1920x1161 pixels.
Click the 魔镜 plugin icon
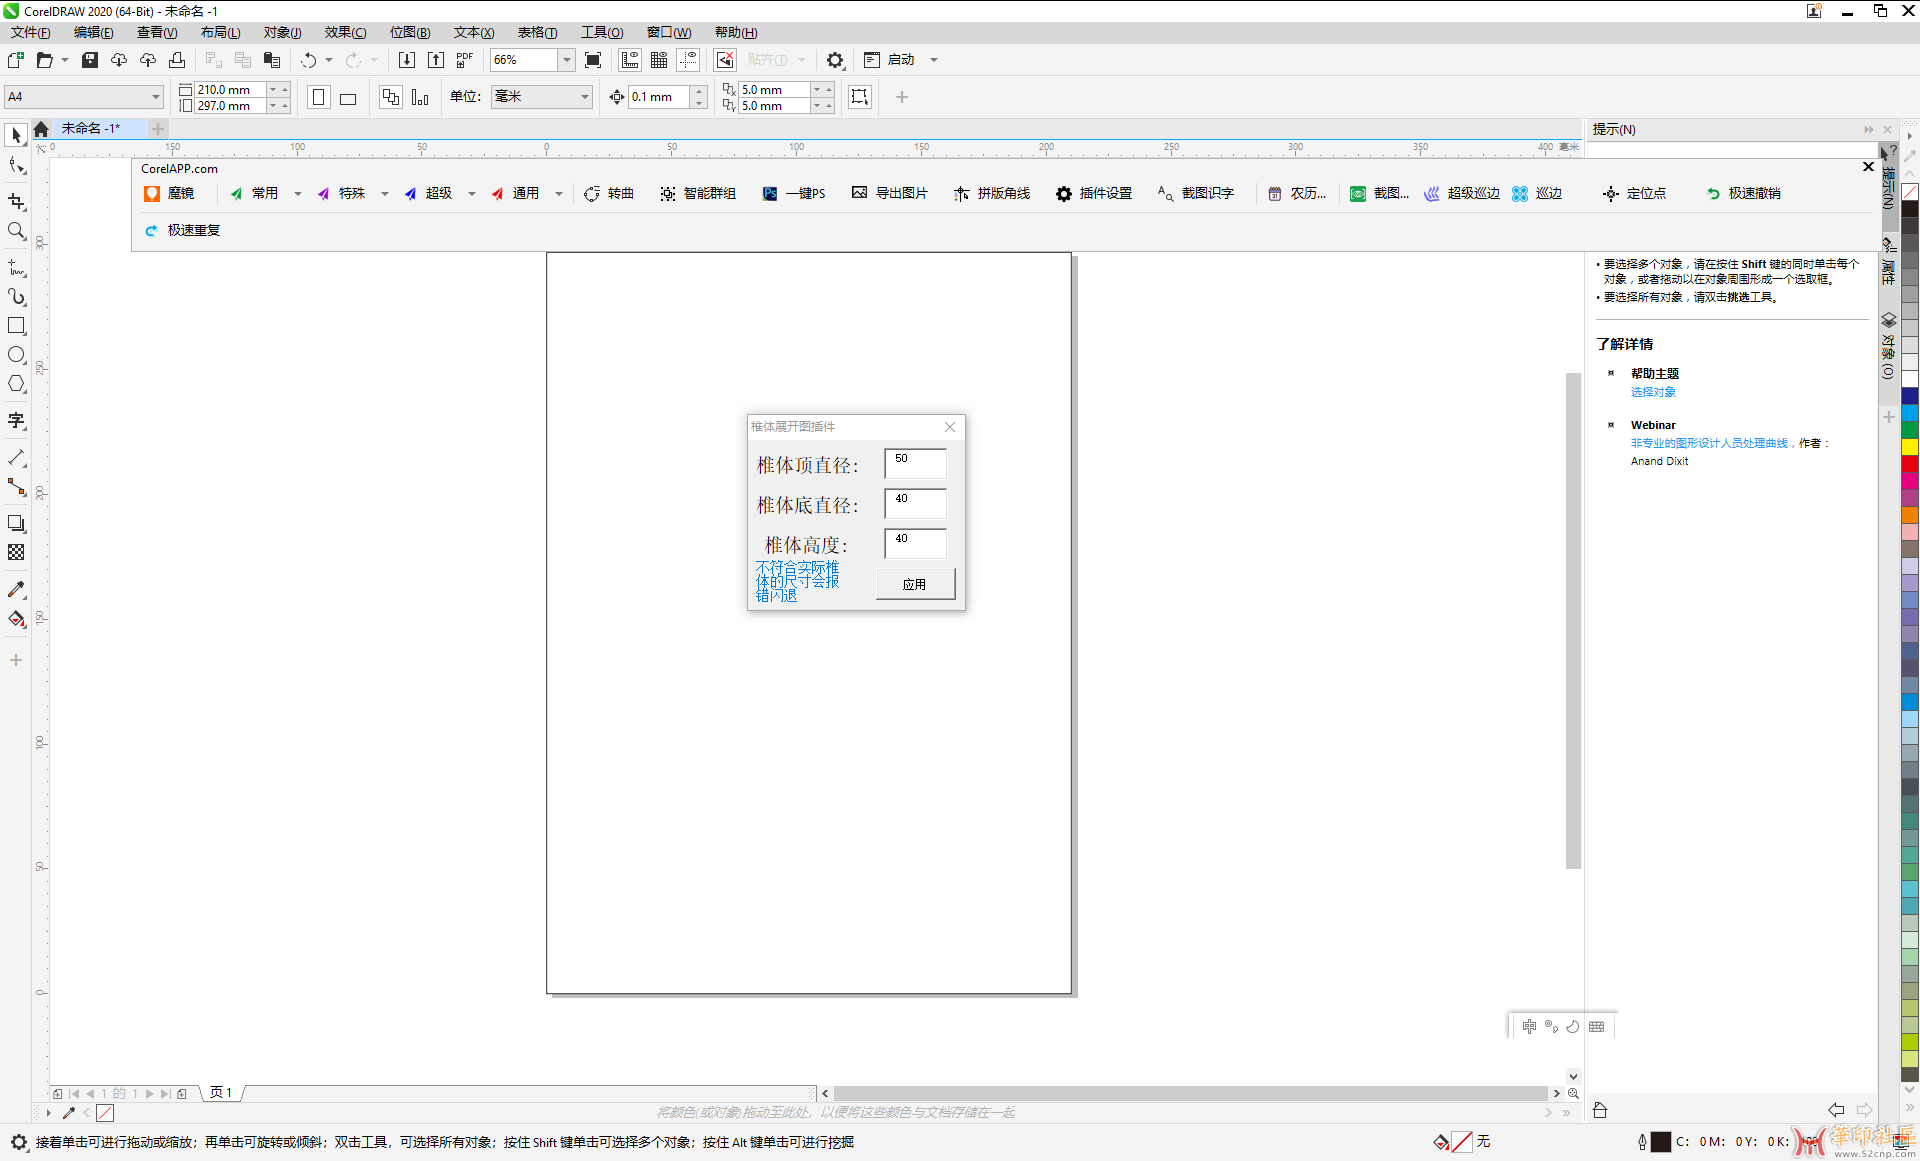tap(152, 194)
